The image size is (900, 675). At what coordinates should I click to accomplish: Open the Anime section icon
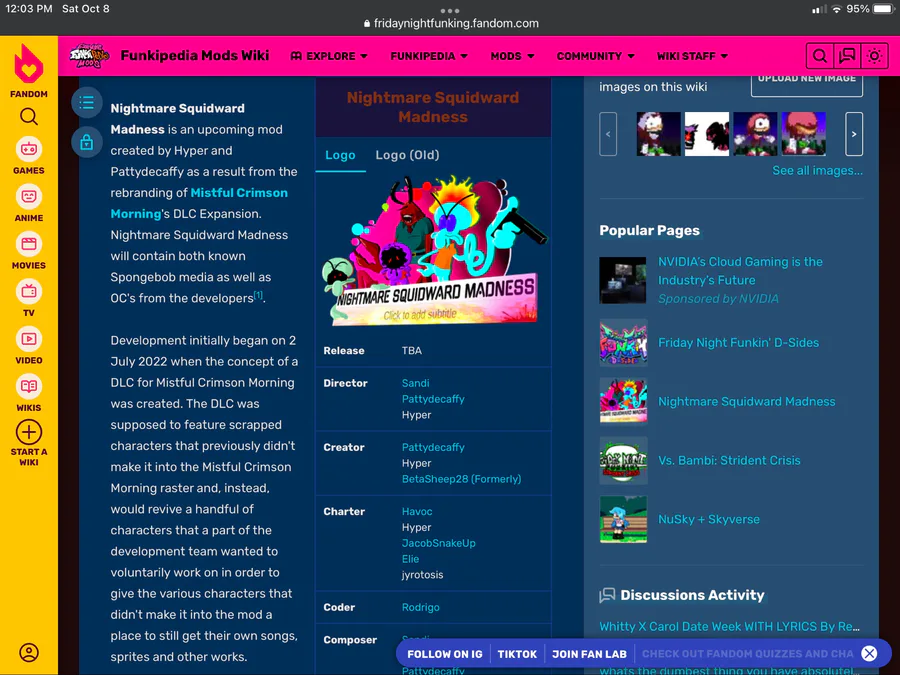29,197
